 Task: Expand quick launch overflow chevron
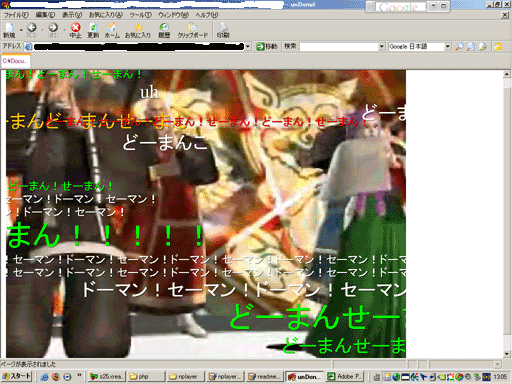coord(79,375)
